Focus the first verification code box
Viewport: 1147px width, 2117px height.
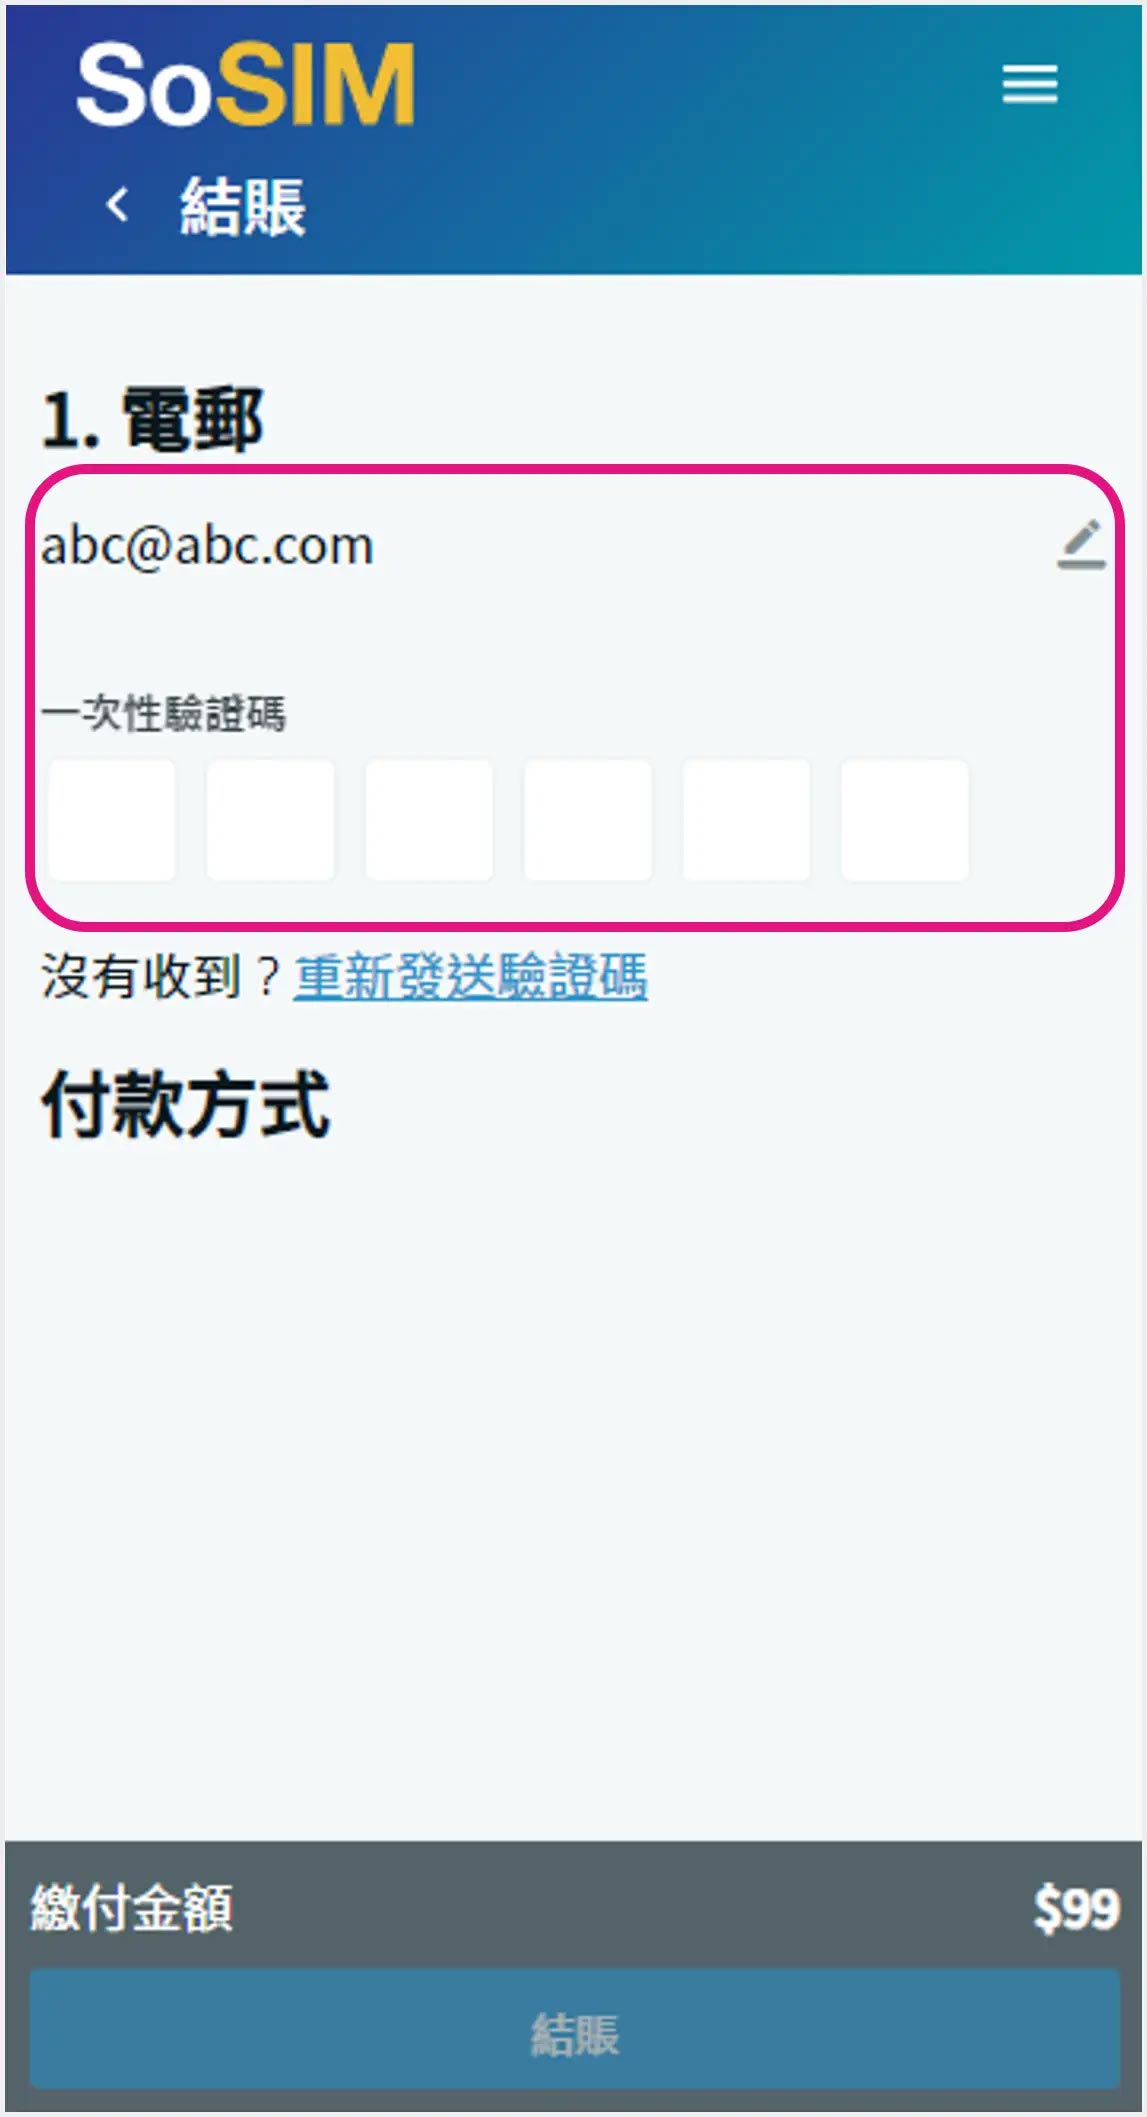[112, 820]
